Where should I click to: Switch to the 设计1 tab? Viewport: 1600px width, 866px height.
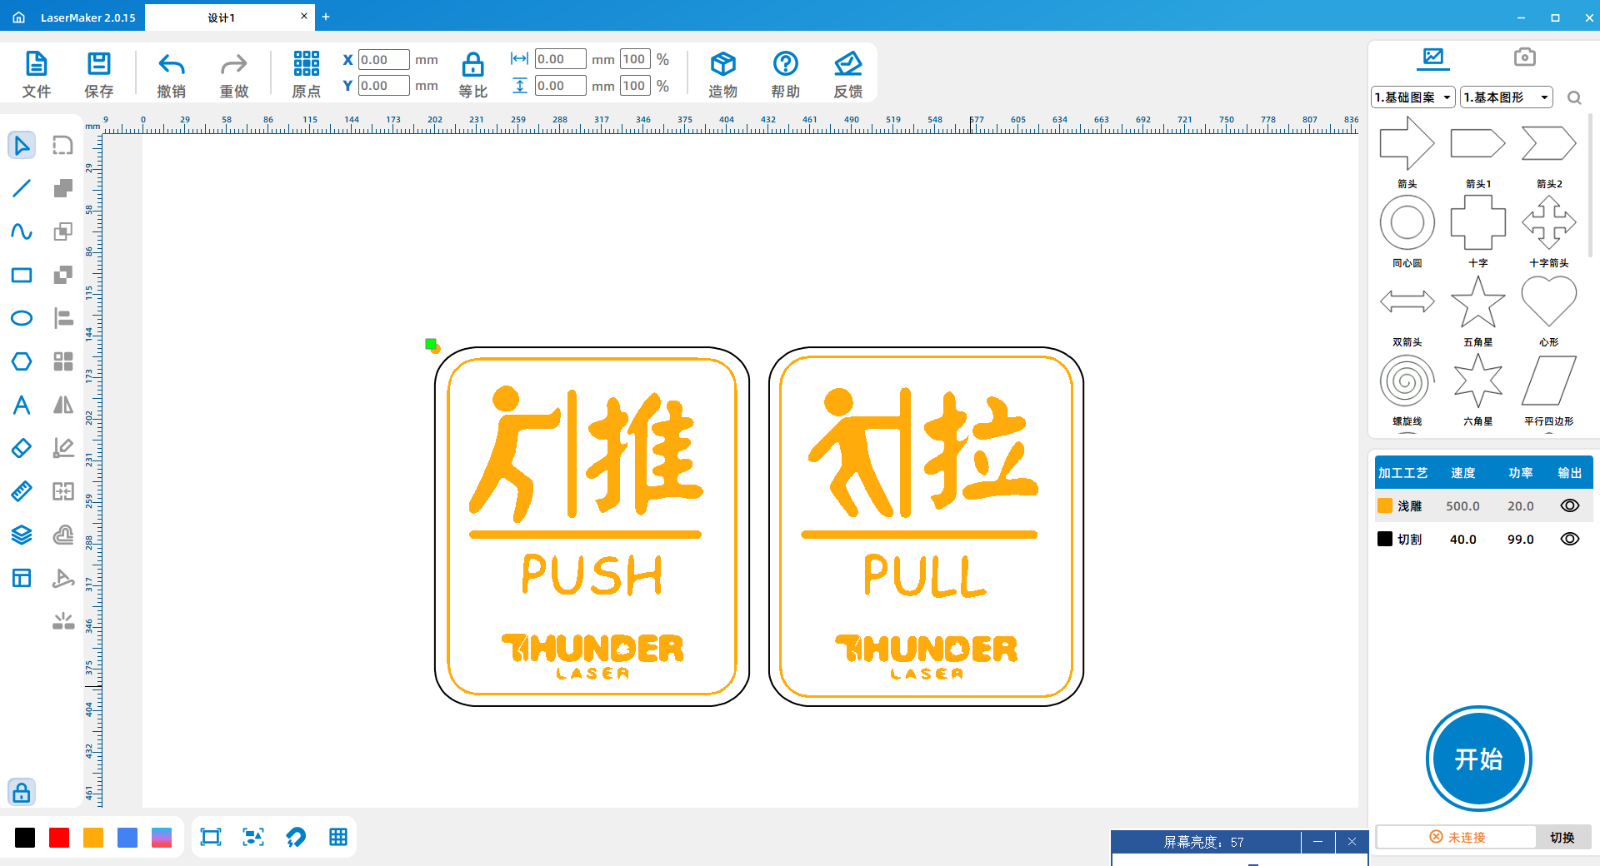point(222,17)
